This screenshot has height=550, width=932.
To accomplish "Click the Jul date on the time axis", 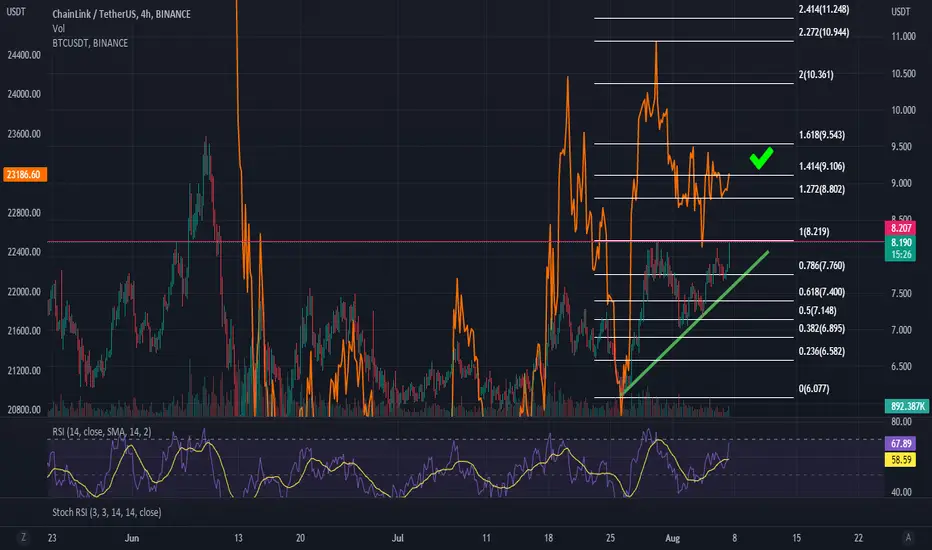I will 398,538.
